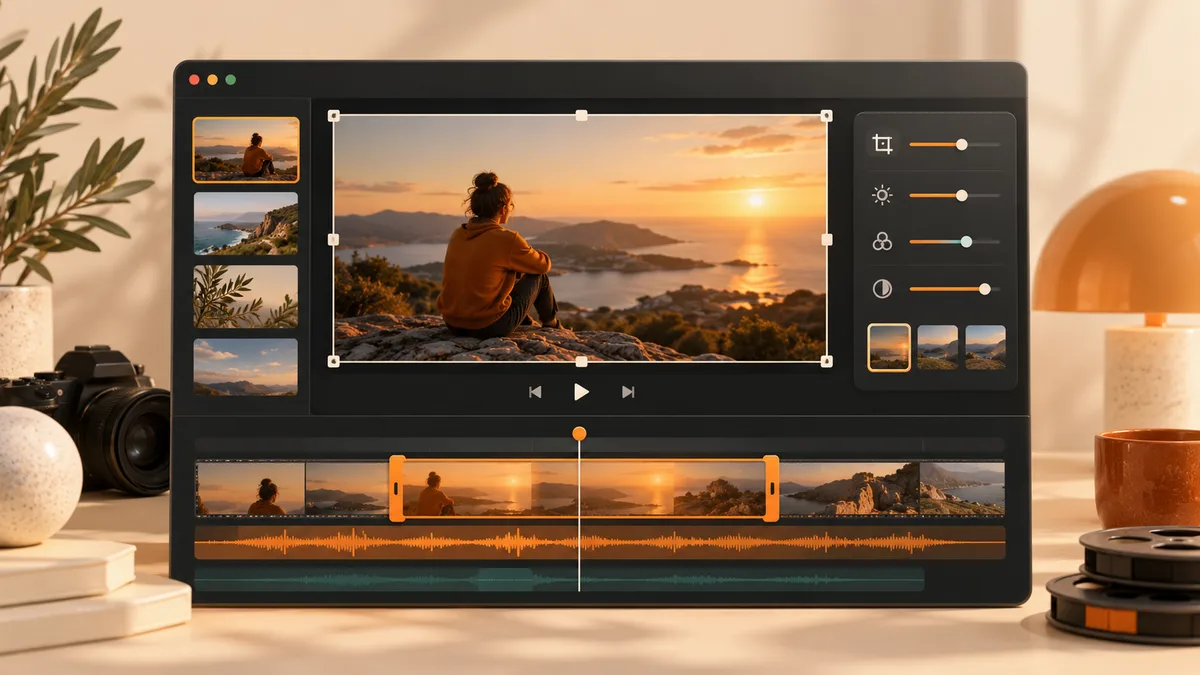
Task: Click the teal audio waveform track
Action: click(560, 579)
